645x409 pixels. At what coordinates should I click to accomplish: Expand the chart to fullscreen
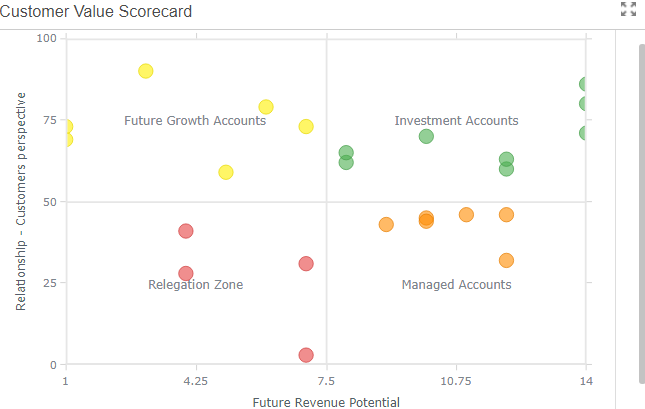[628, 10]
